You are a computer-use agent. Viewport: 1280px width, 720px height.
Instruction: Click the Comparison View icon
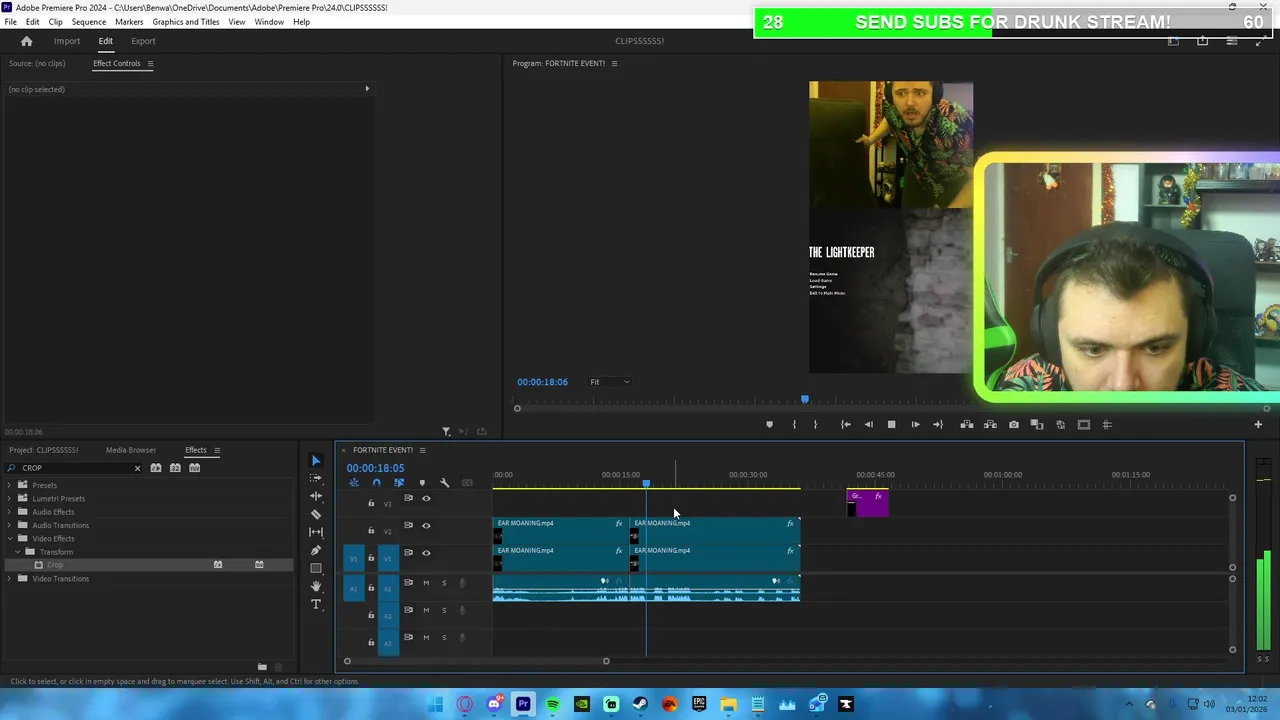coord(1036,424)
